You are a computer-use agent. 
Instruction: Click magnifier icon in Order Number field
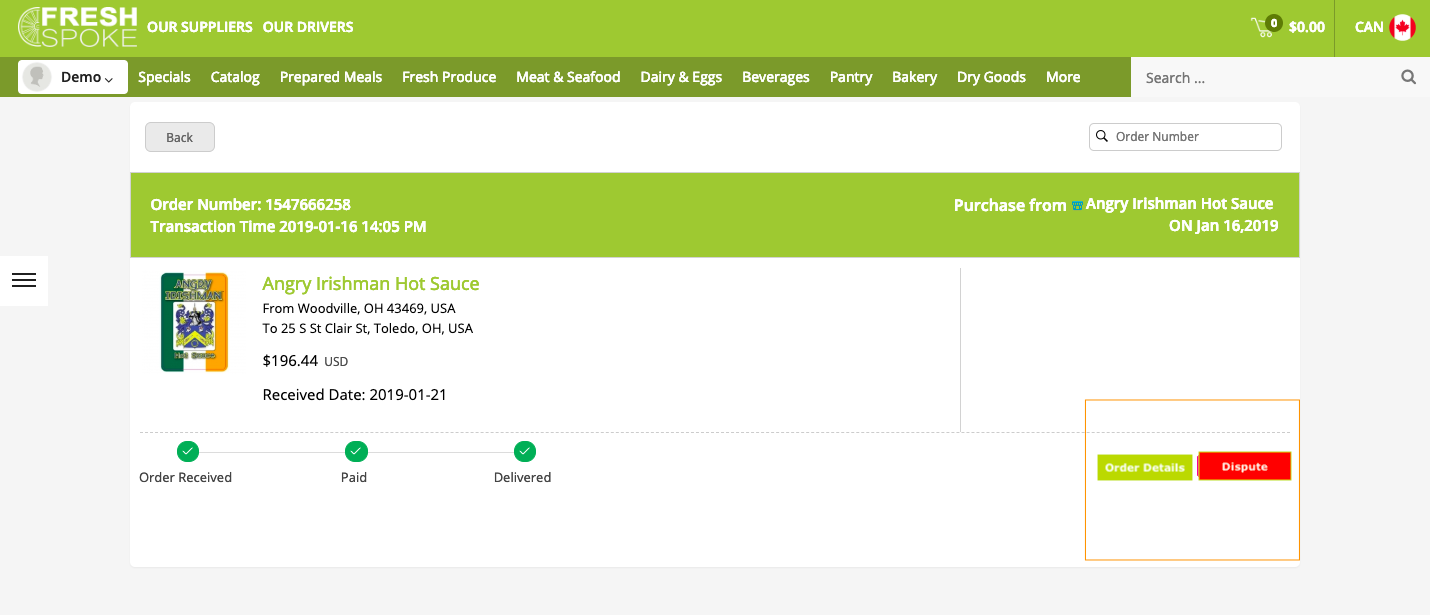click(x=1102, y=136)
